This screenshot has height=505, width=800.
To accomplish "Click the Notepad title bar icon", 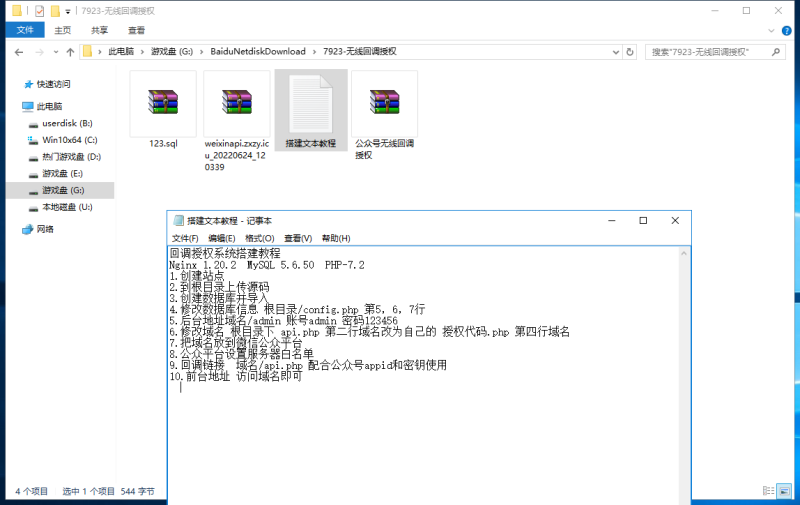I will pos(178,220).
